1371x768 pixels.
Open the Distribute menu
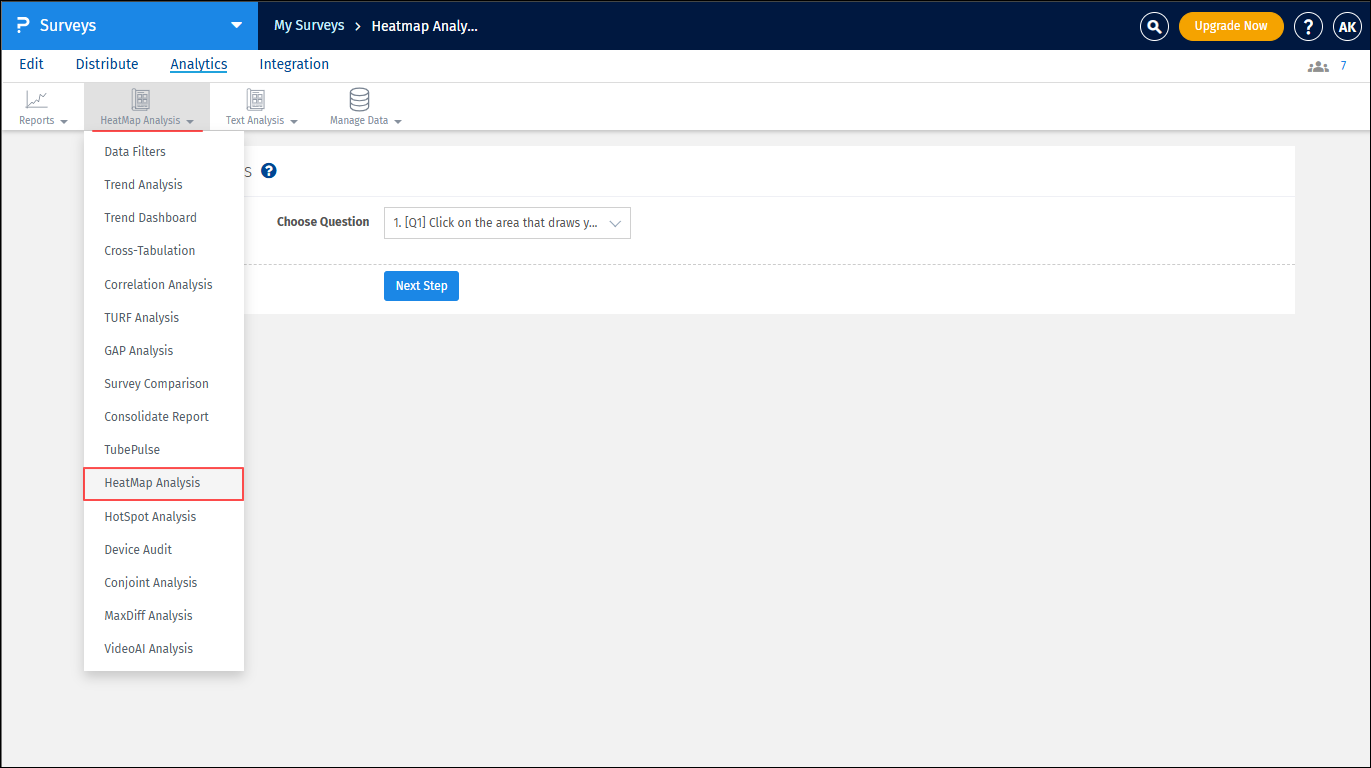click(x=106, y=63)
